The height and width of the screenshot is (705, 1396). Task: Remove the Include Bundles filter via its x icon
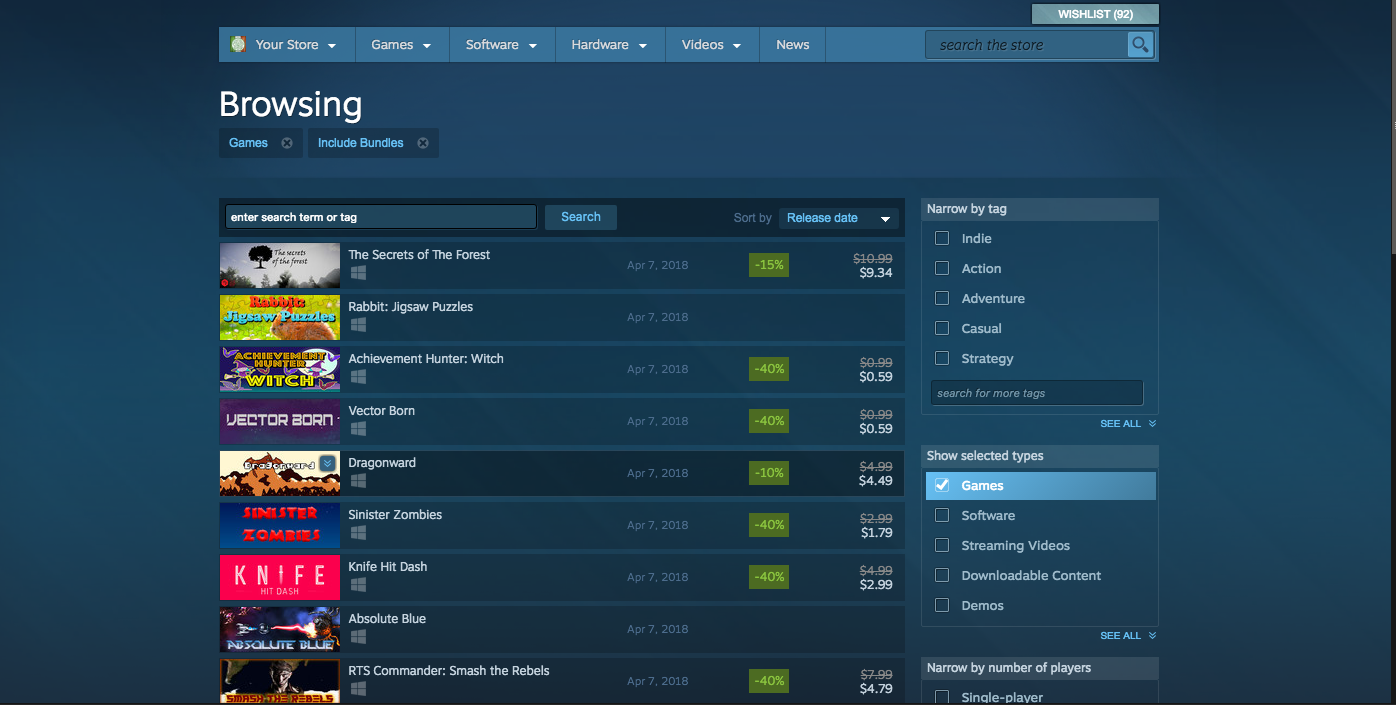click(423, 143)
